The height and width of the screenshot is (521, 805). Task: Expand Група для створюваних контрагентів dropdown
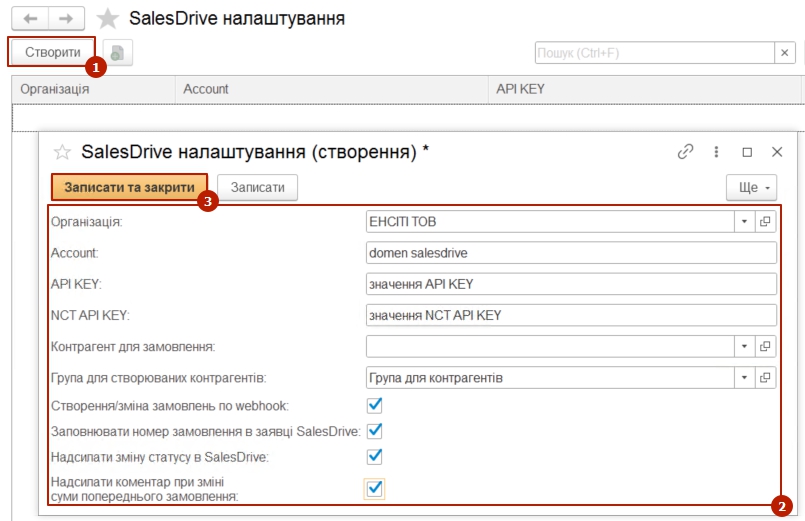pos(744,378)
